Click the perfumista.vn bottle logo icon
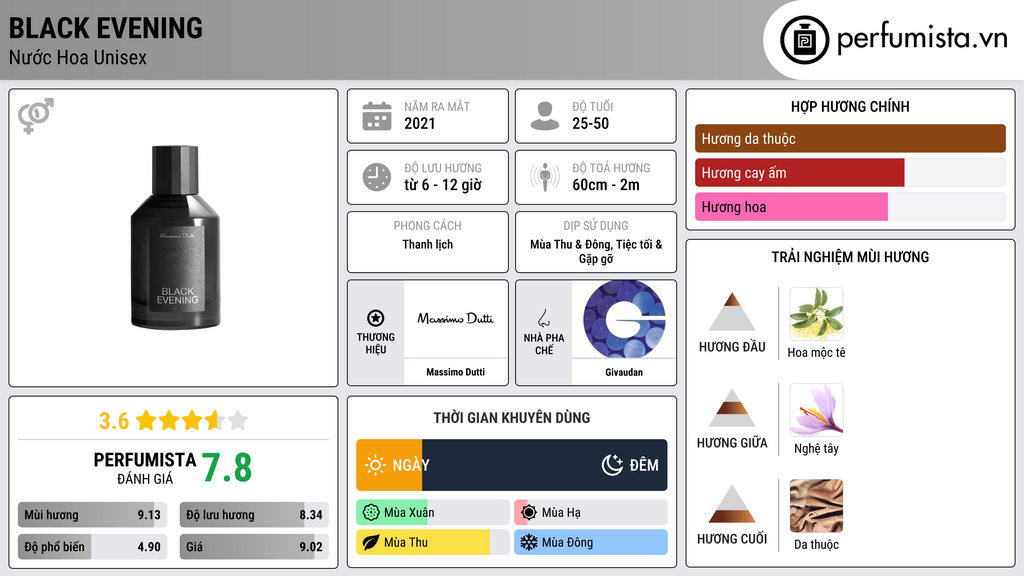Image resolution: width=1024 pixels, height=576 pixels. click(805, 40)
